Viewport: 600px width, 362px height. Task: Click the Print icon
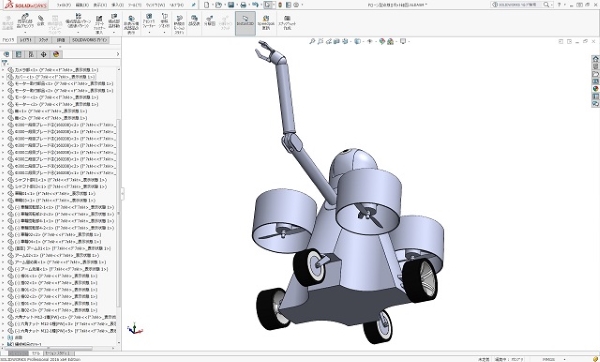coord(243,5)
